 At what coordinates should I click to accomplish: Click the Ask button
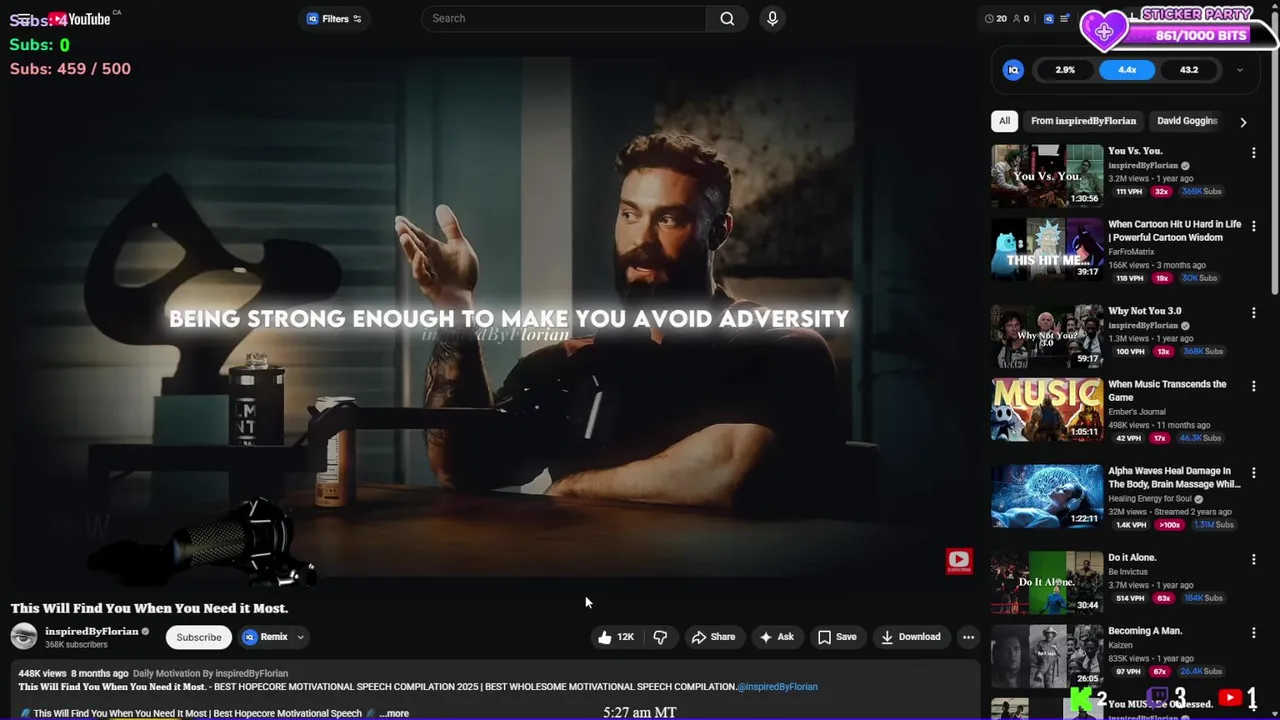coord(776,637)
